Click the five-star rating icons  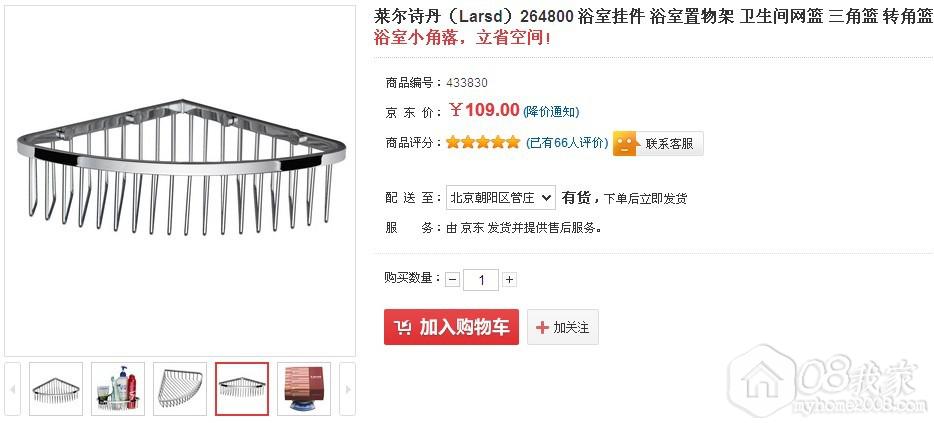pyautogui.click(x=482, y=142)
